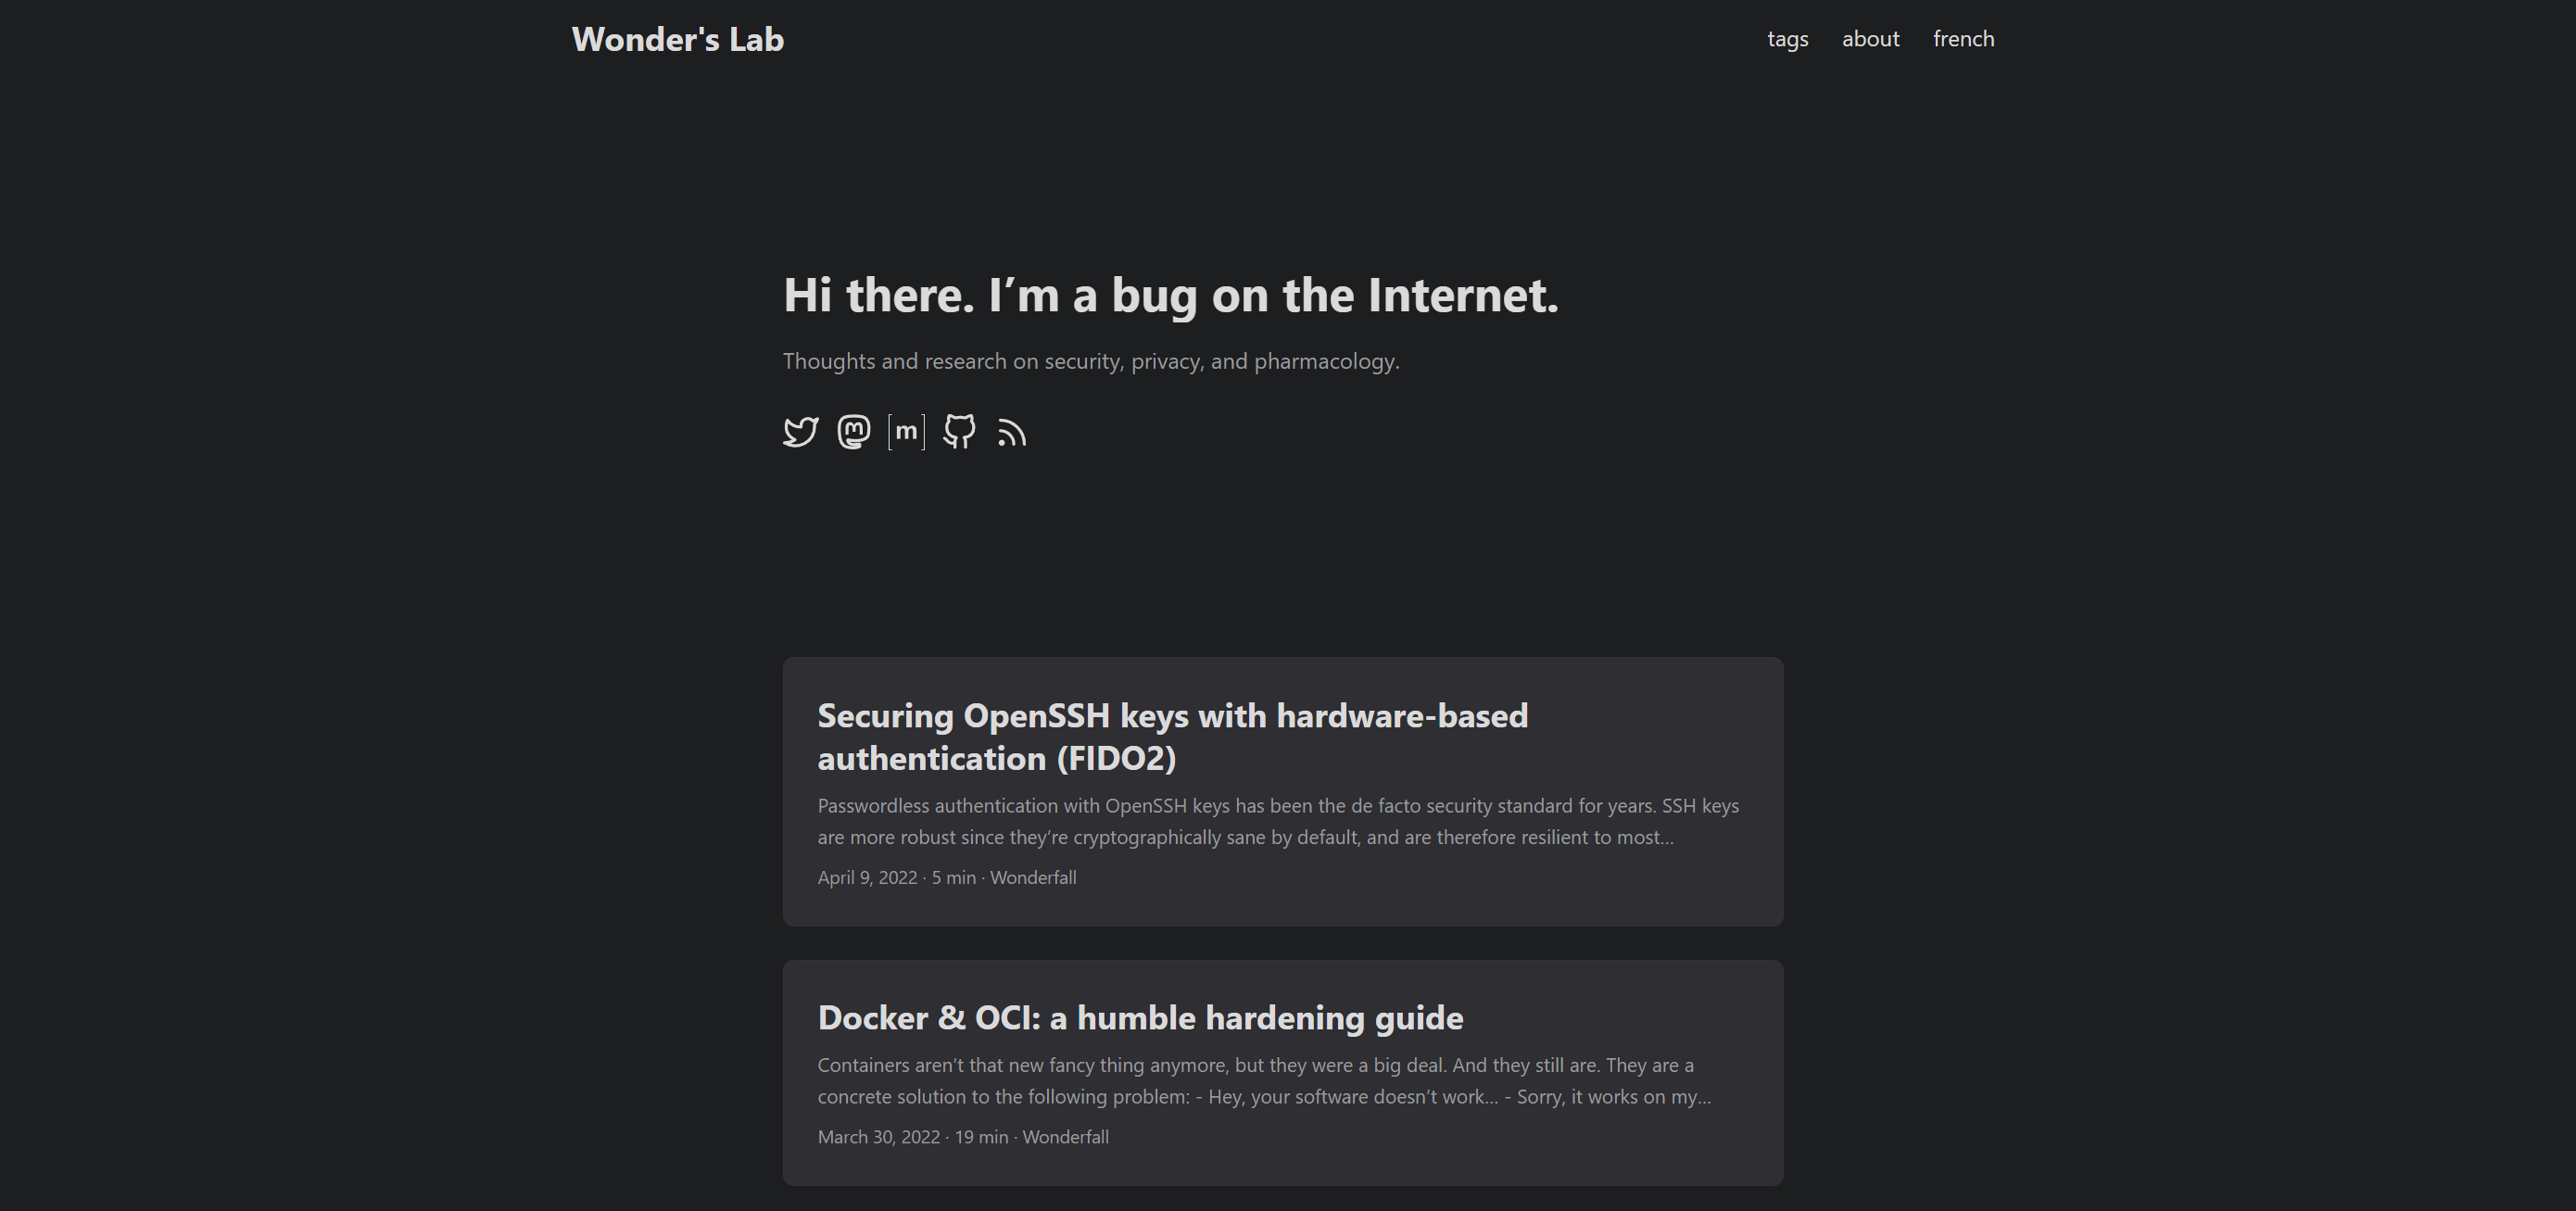This screenshot has height=1211, width=2576.
Task: Select the Docker hardening guide card
Action: click(x=1283, y=1073)
